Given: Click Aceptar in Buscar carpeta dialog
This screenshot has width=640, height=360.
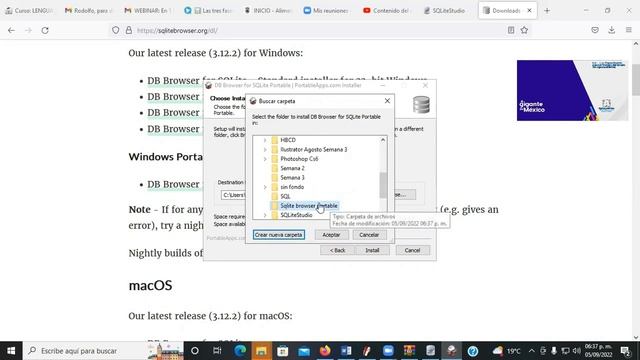Looking at the screenshot, I should coord(331,235).
